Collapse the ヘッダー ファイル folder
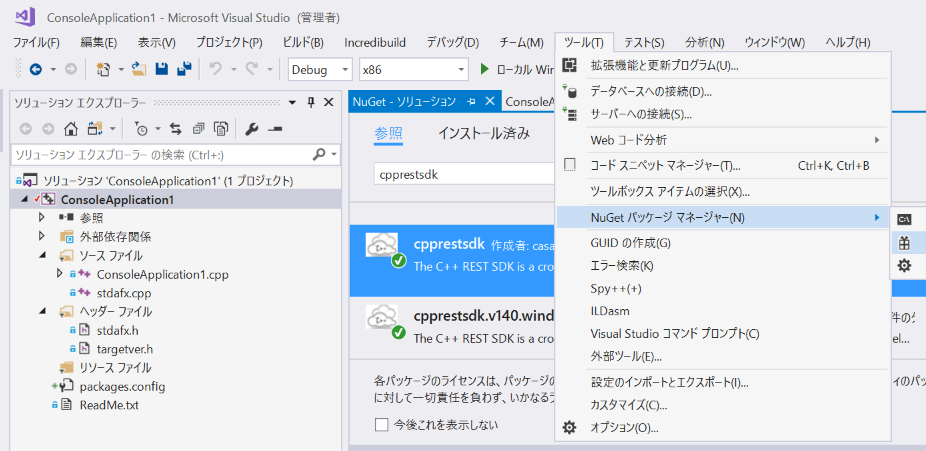 pos(42,311)
